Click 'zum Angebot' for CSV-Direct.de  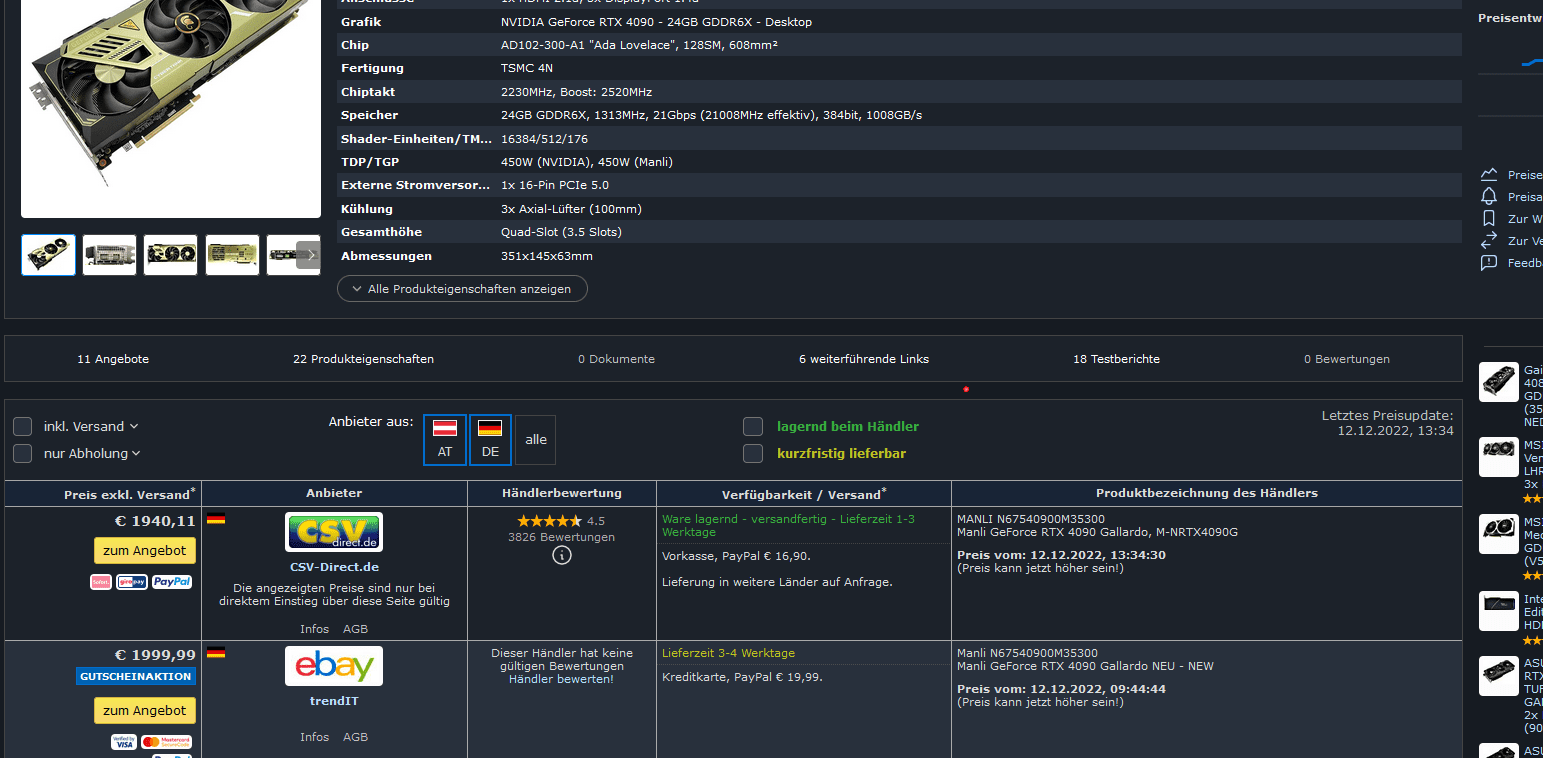tap(145, 551)
